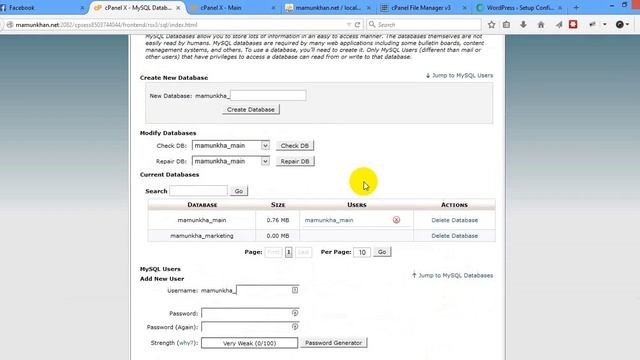Focus the New Database name field
The width and height of the screenshot is (640, 360).
click(268, 96)
